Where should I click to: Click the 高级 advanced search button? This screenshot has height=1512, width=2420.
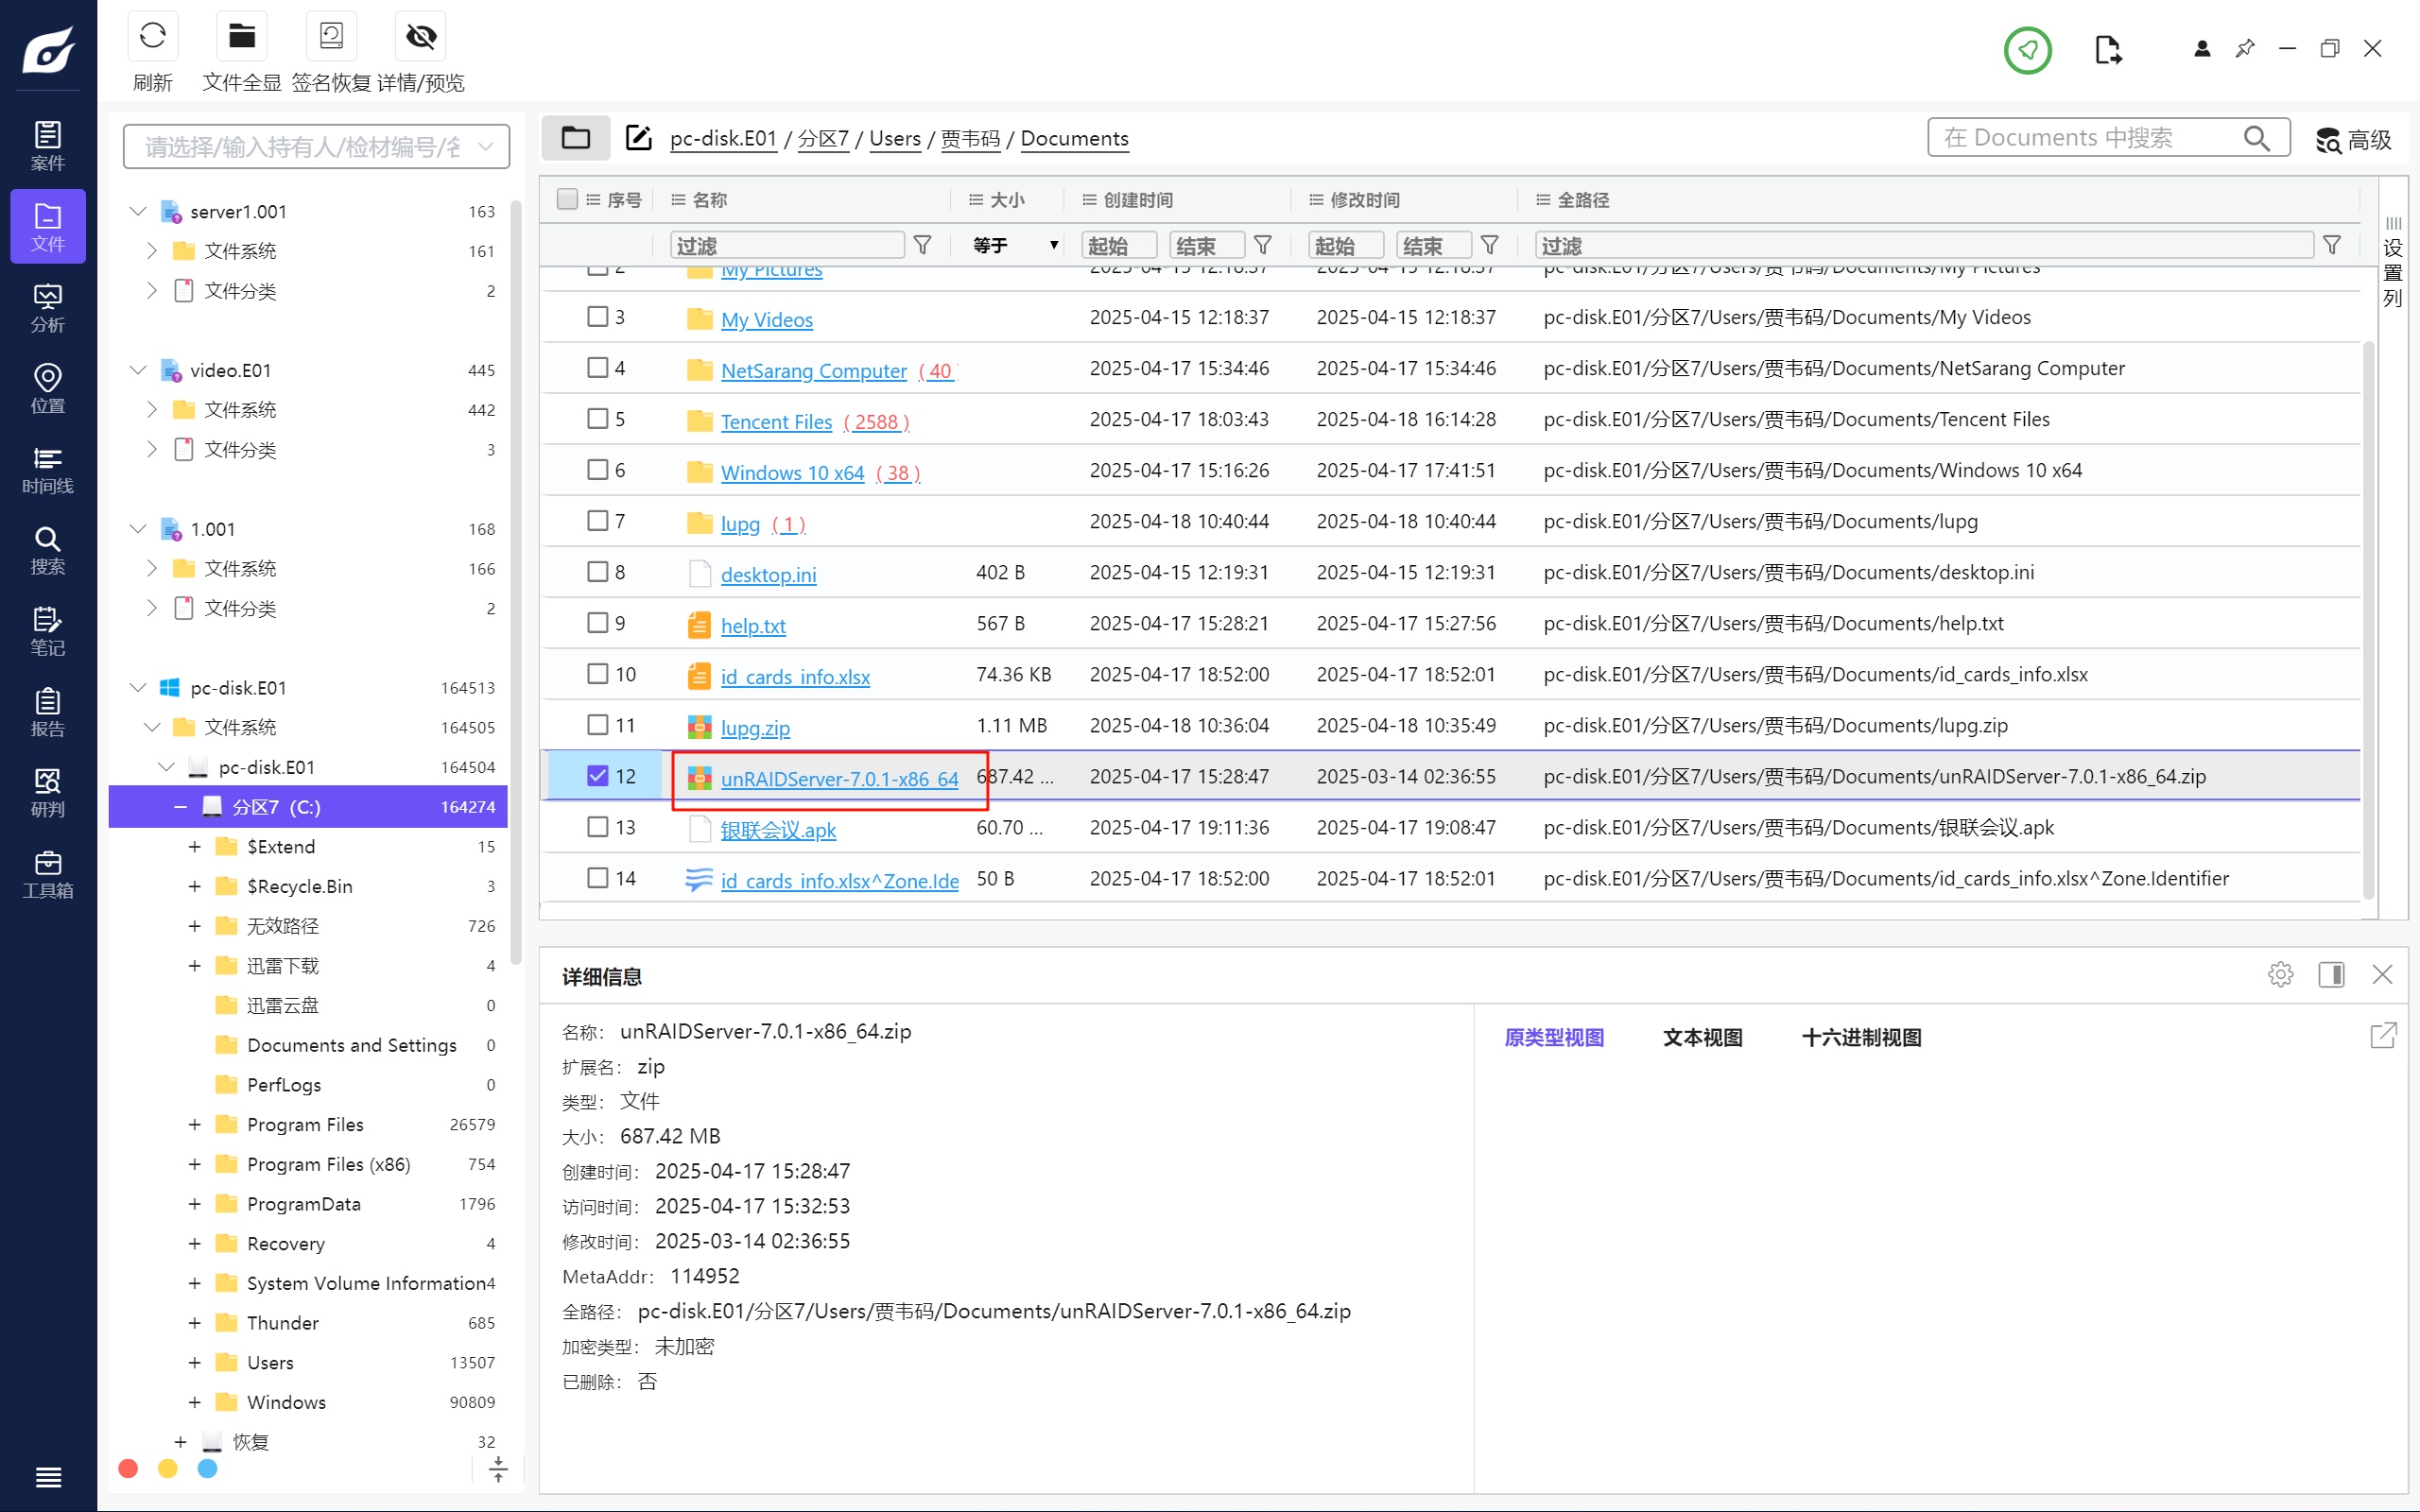2354,139
